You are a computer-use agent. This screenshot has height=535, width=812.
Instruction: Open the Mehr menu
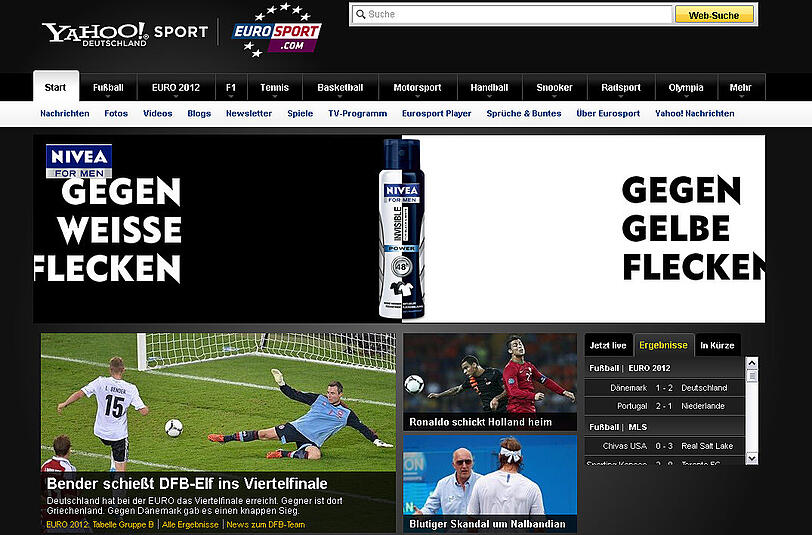click(741, 88)
